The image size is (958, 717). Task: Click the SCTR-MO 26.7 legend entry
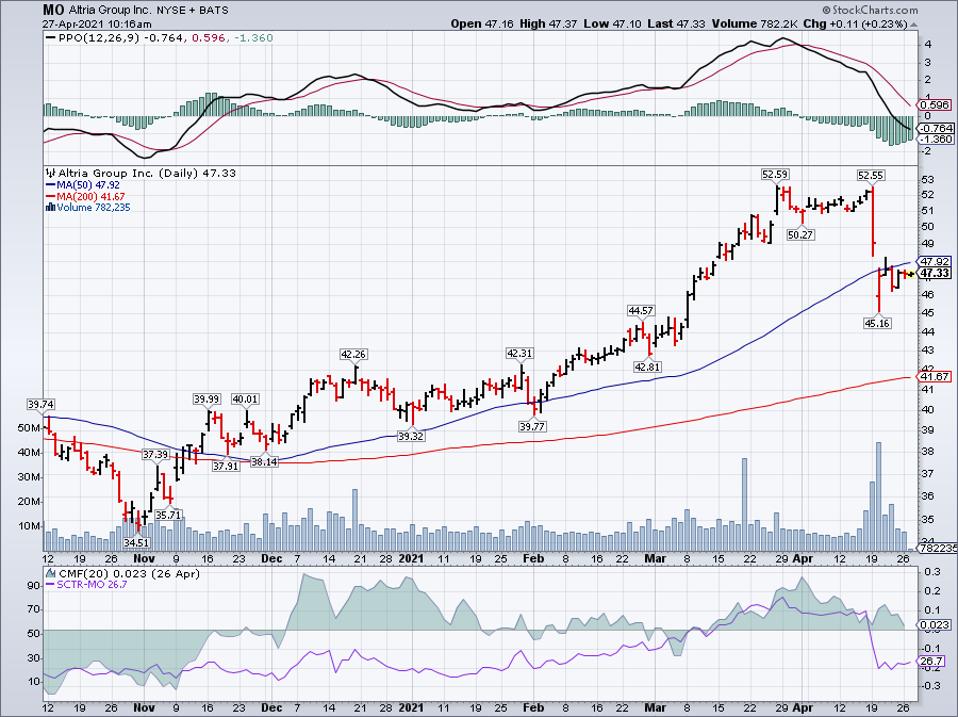pyautogui.click(x=87, y=585)
